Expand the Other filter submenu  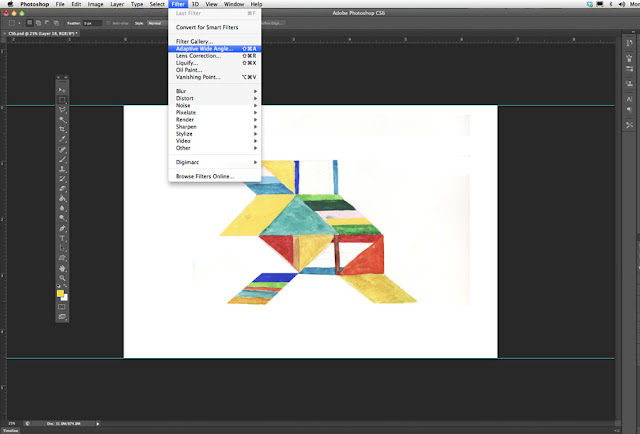[x=215, y=148]
